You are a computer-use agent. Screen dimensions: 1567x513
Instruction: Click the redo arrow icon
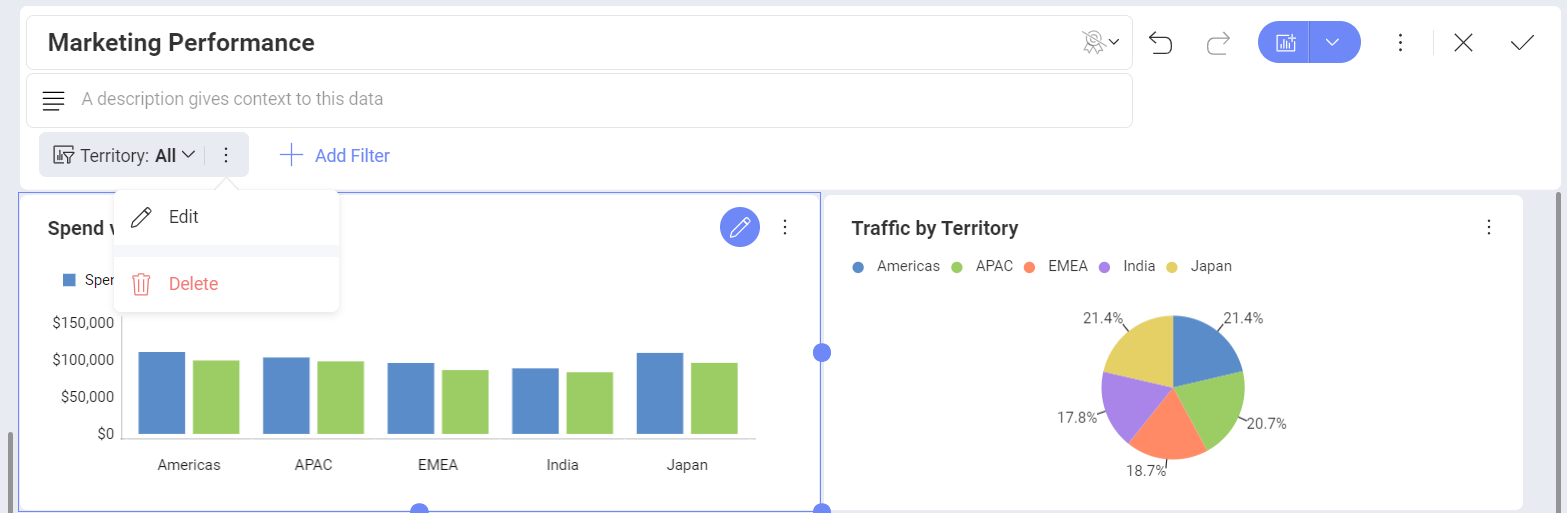point(1218,43)
